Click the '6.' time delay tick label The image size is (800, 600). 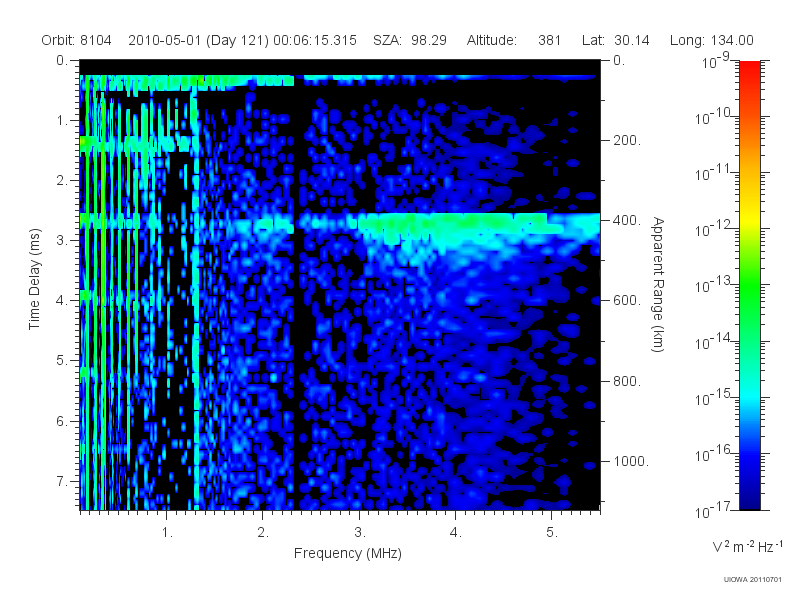[x=62, y=421]
